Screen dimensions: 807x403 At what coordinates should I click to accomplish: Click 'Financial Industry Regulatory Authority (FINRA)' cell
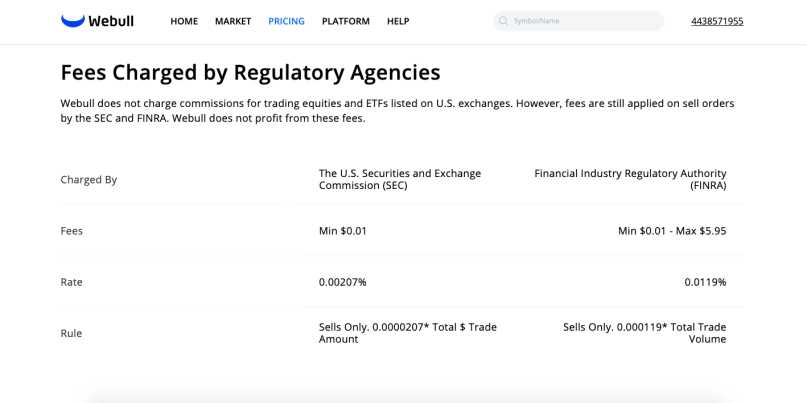[x=630, y=180]
